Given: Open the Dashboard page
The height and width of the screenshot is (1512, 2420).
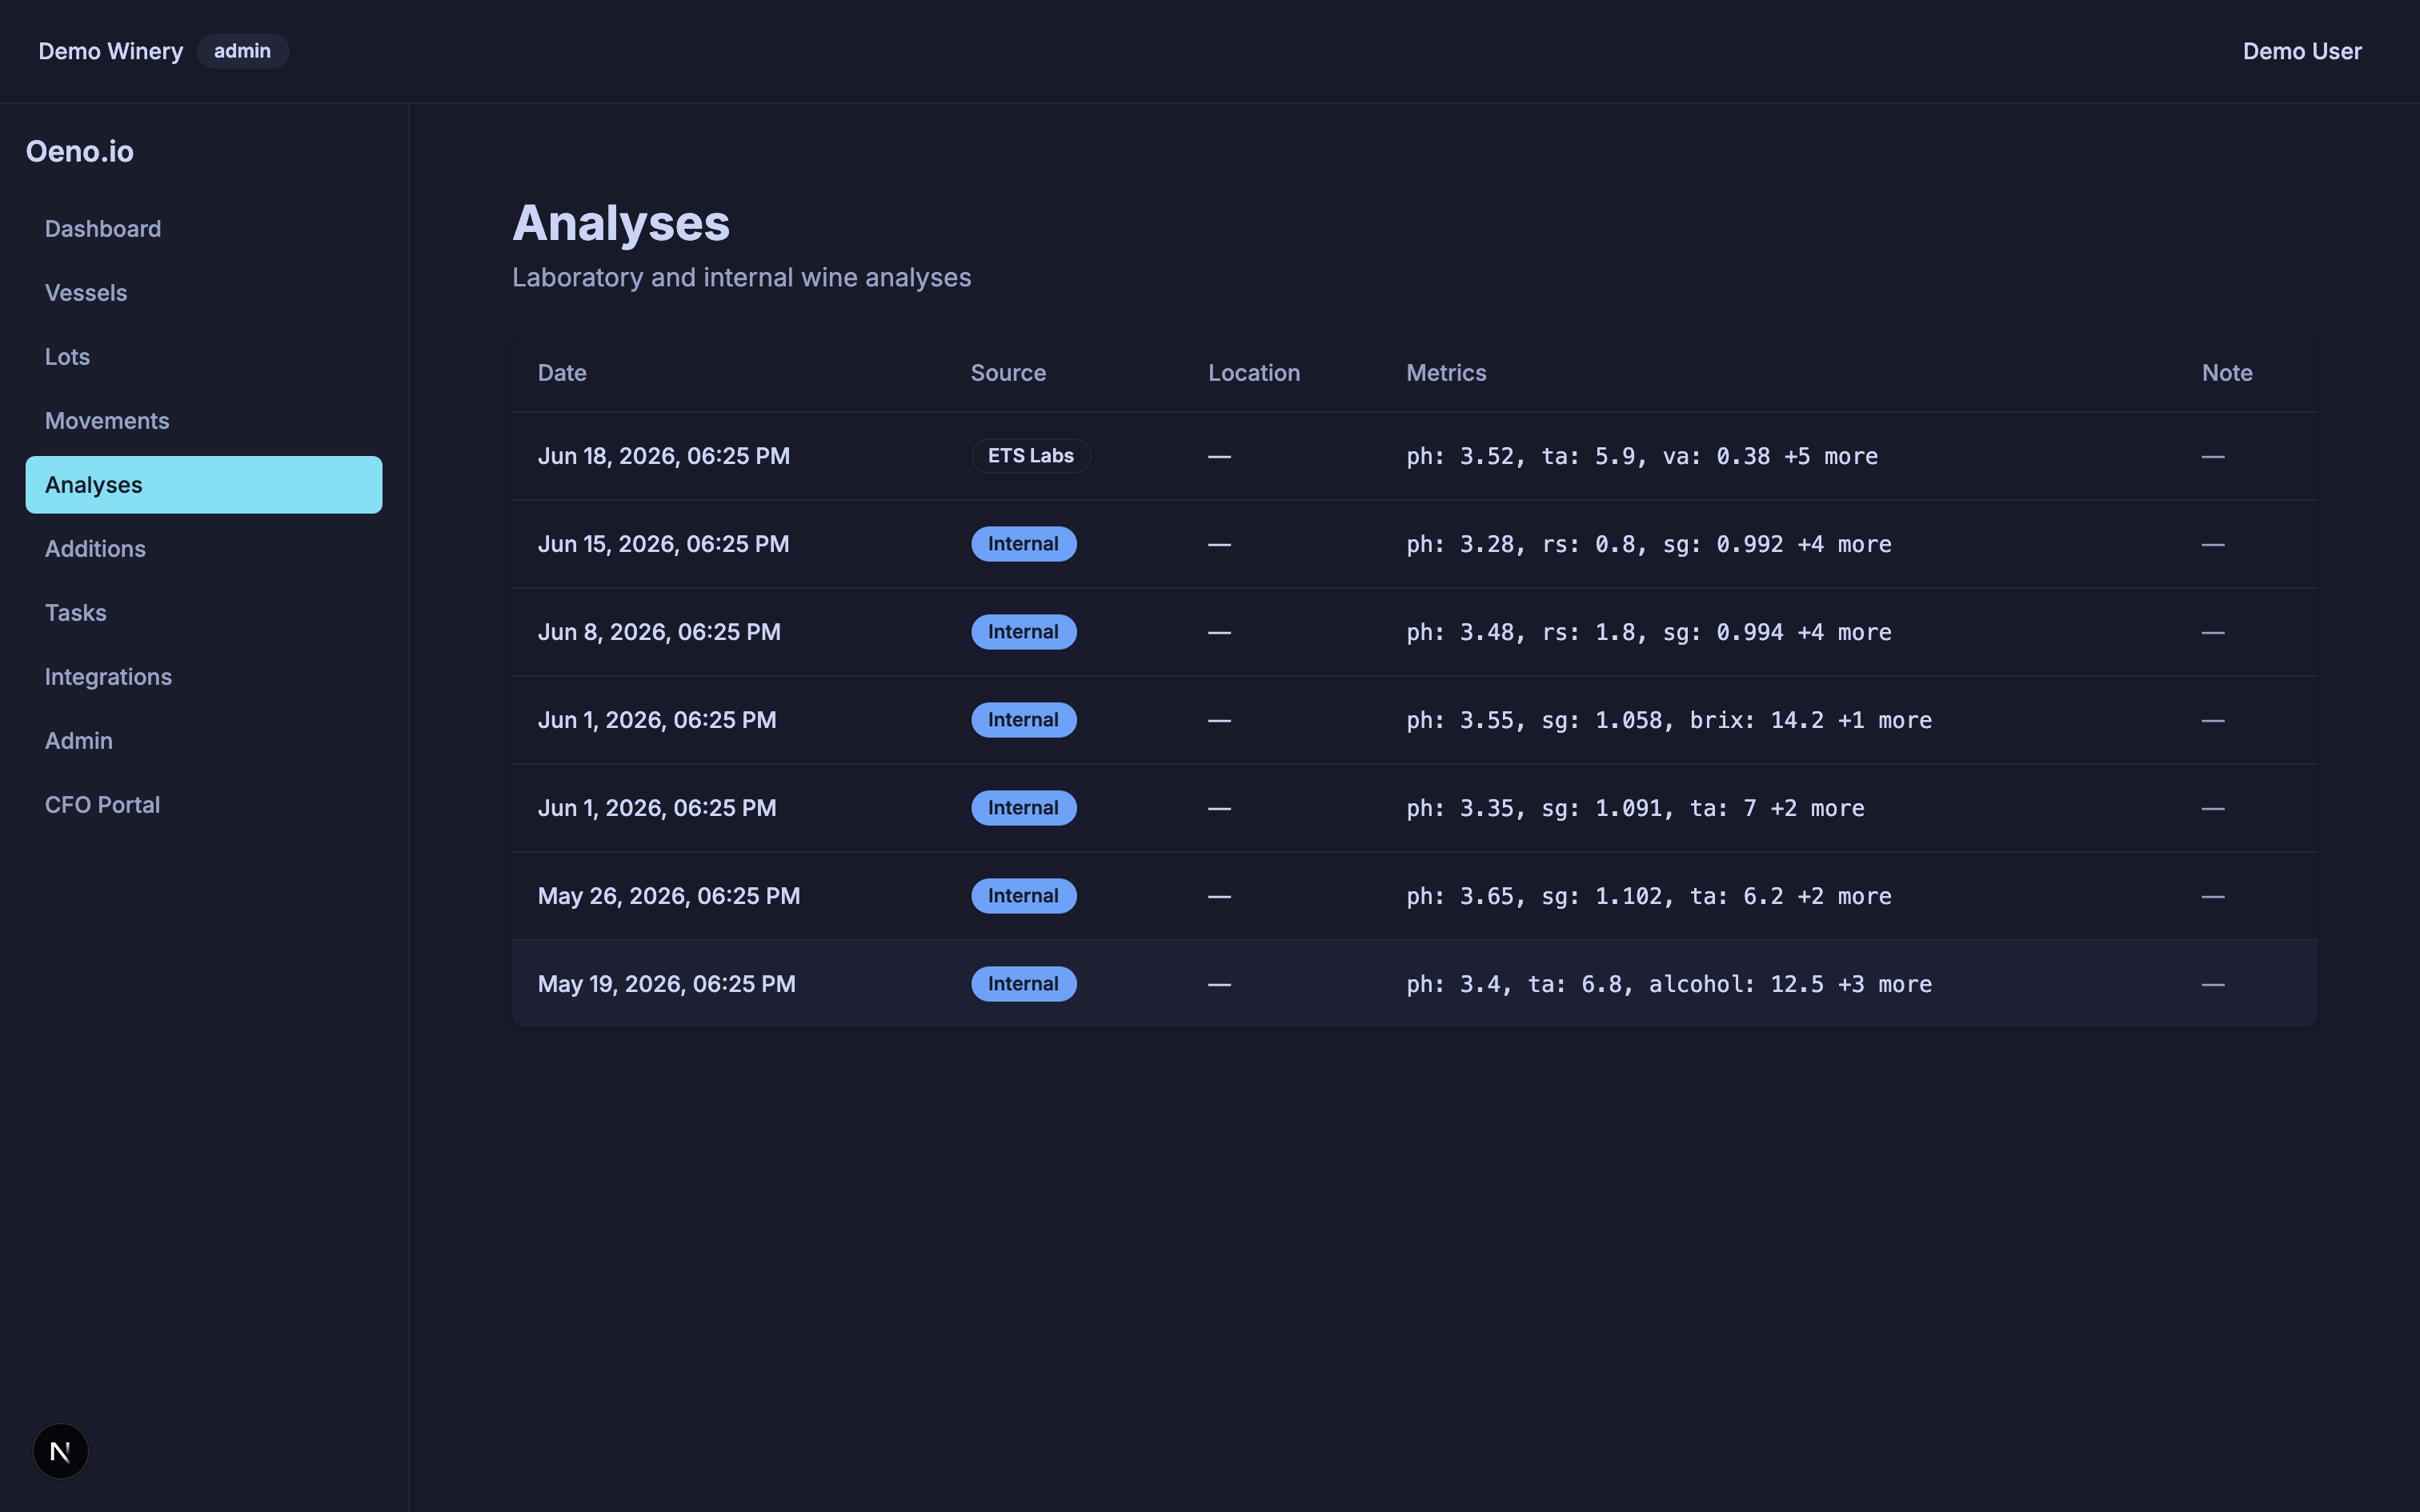Looking at the screenshot, I should tap(204, 229).
